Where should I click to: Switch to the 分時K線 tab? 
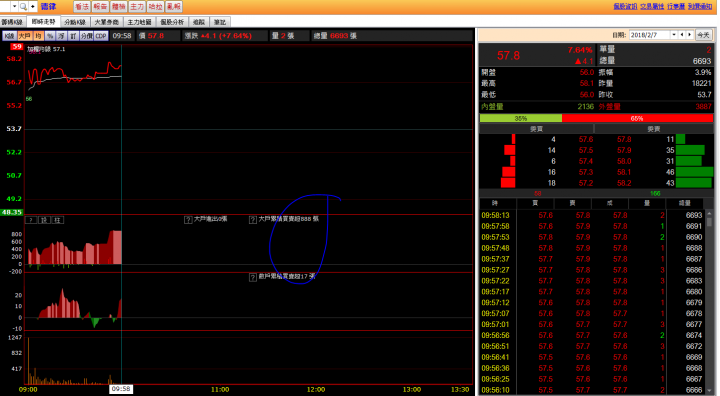point(75,22)
